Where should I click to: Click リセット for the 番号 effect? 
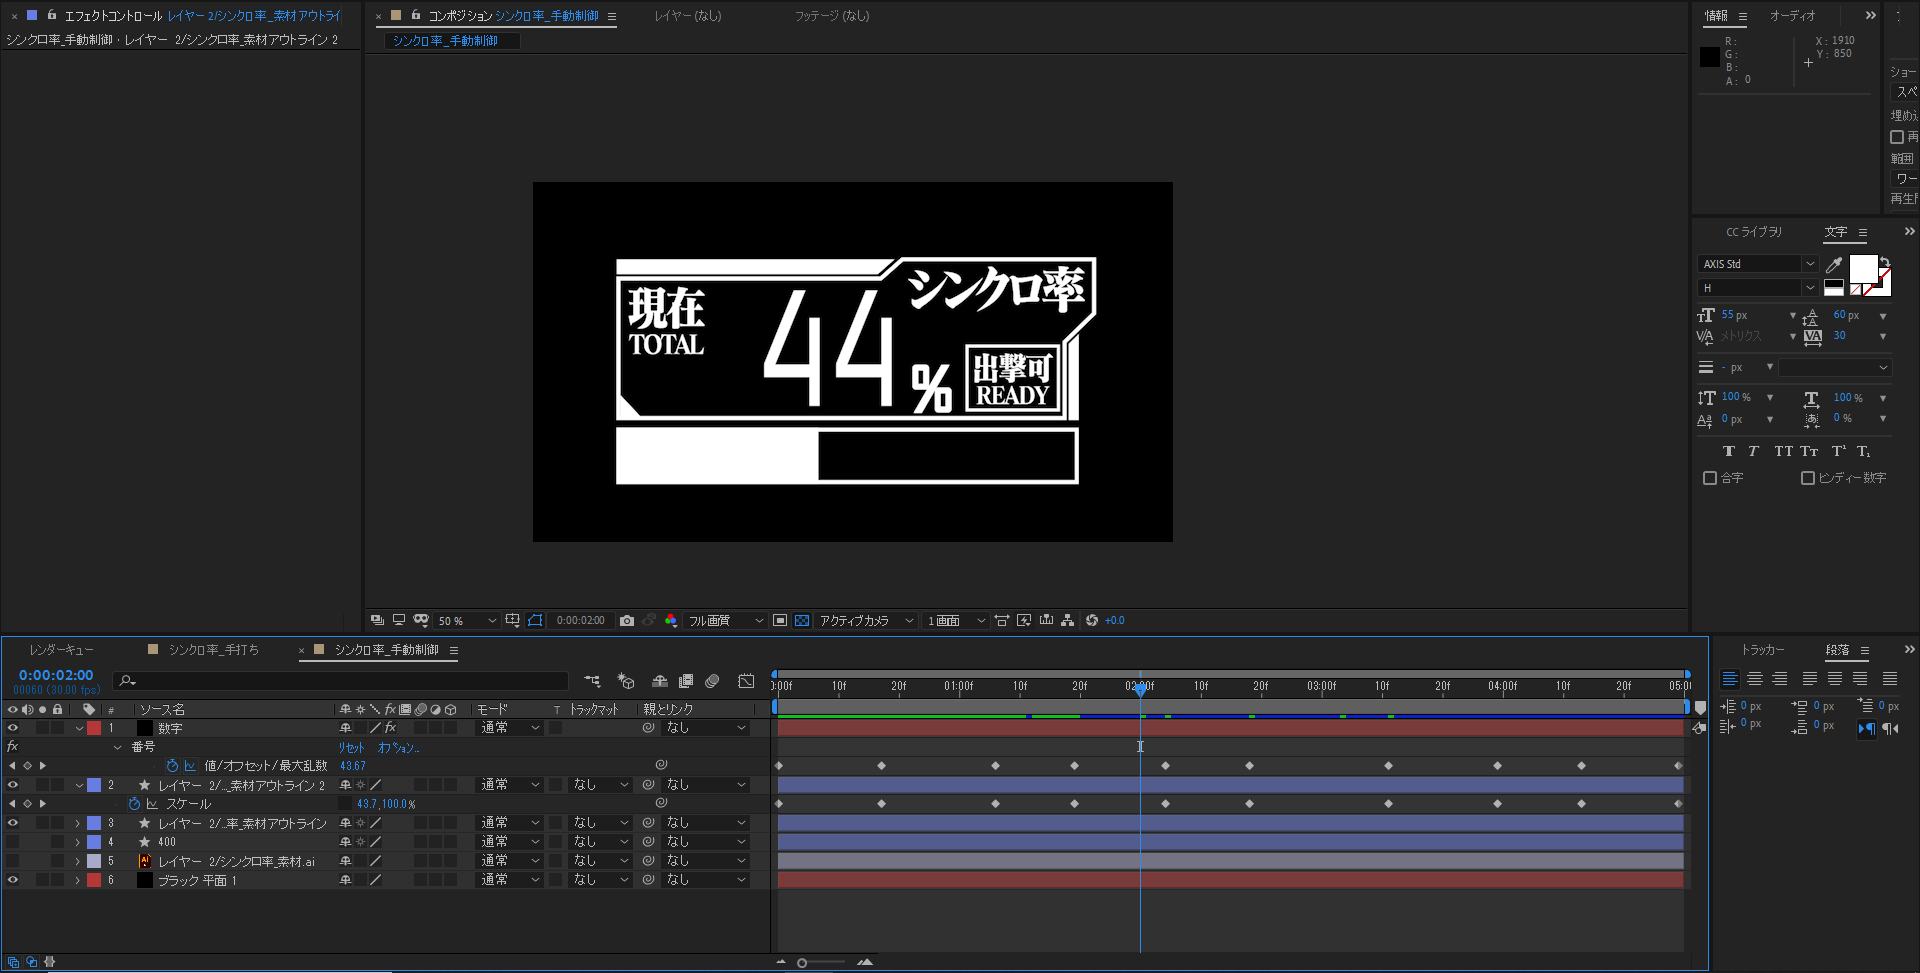coord(351,747)
